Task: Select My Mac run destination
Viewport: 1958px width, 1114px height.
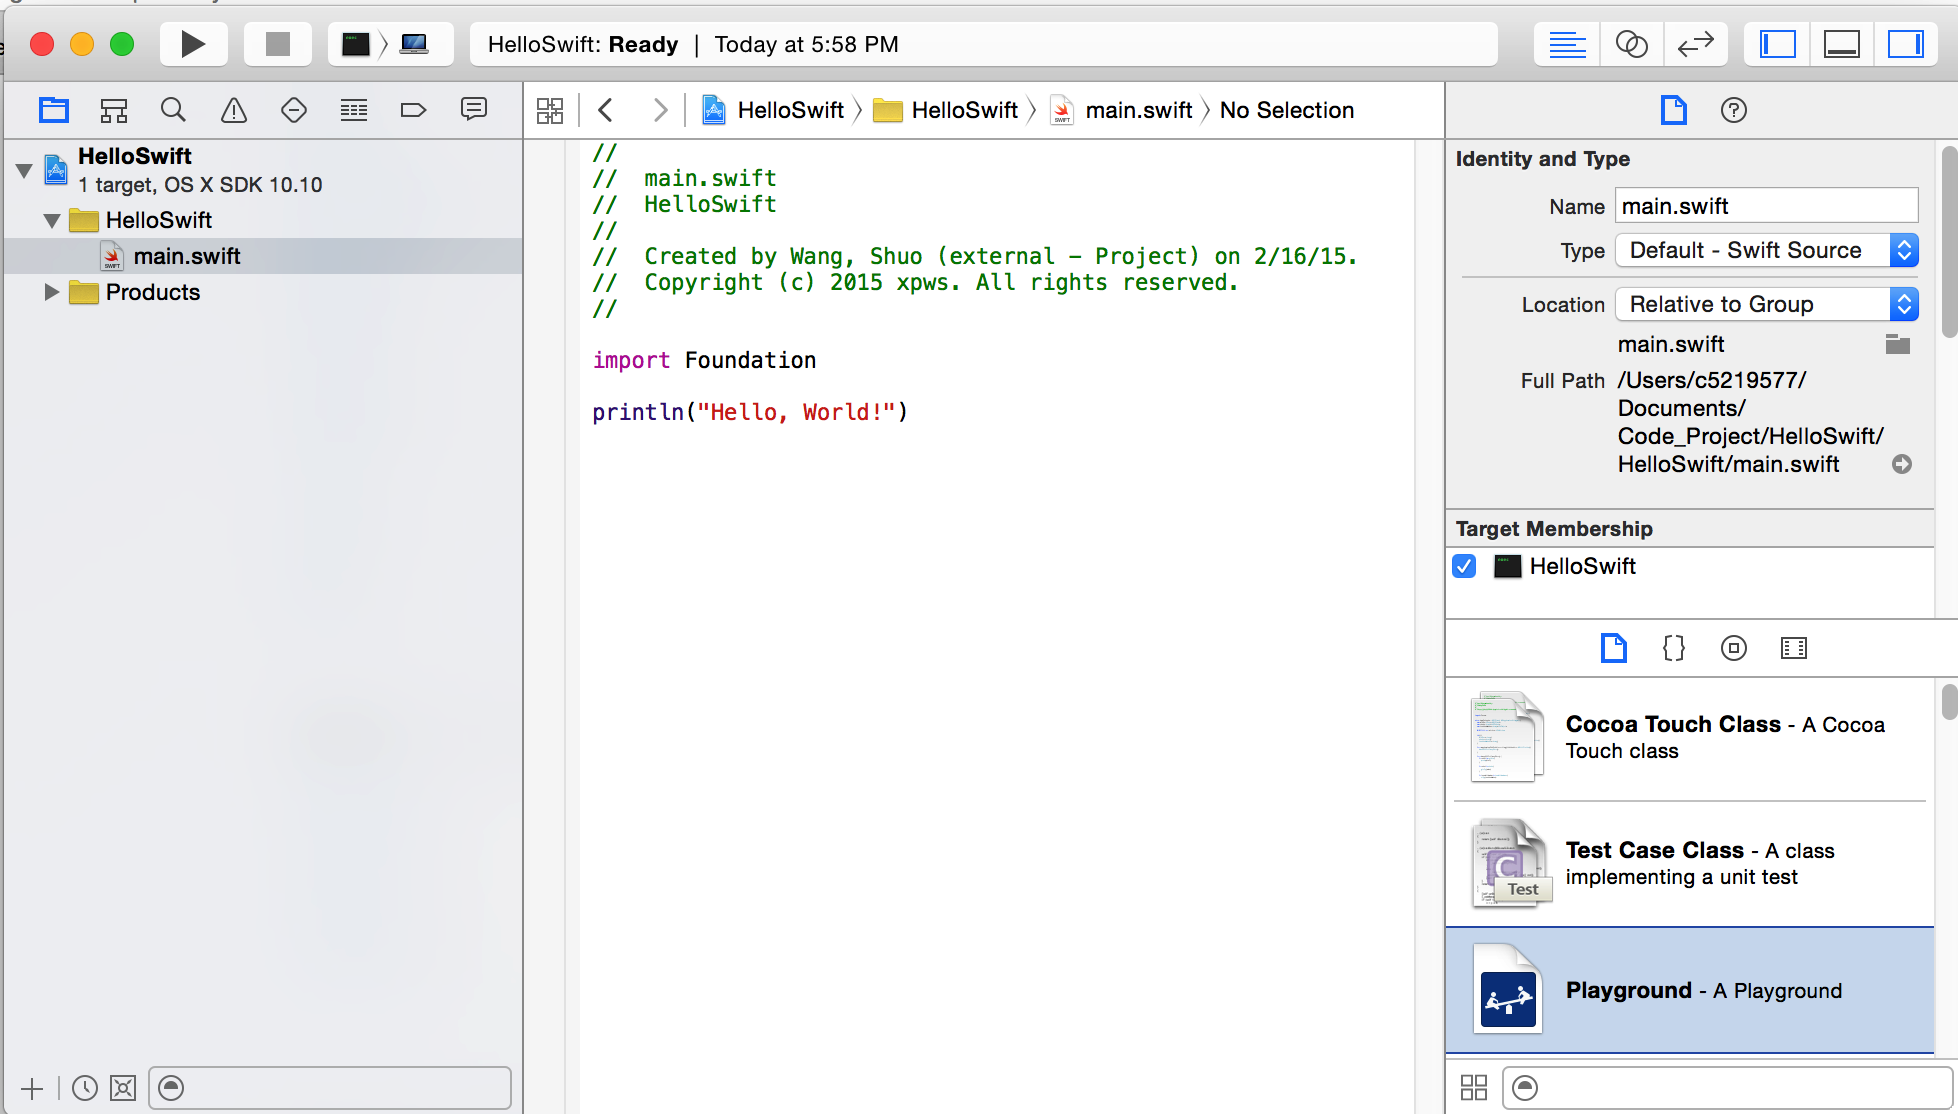Action: [414, 44]
